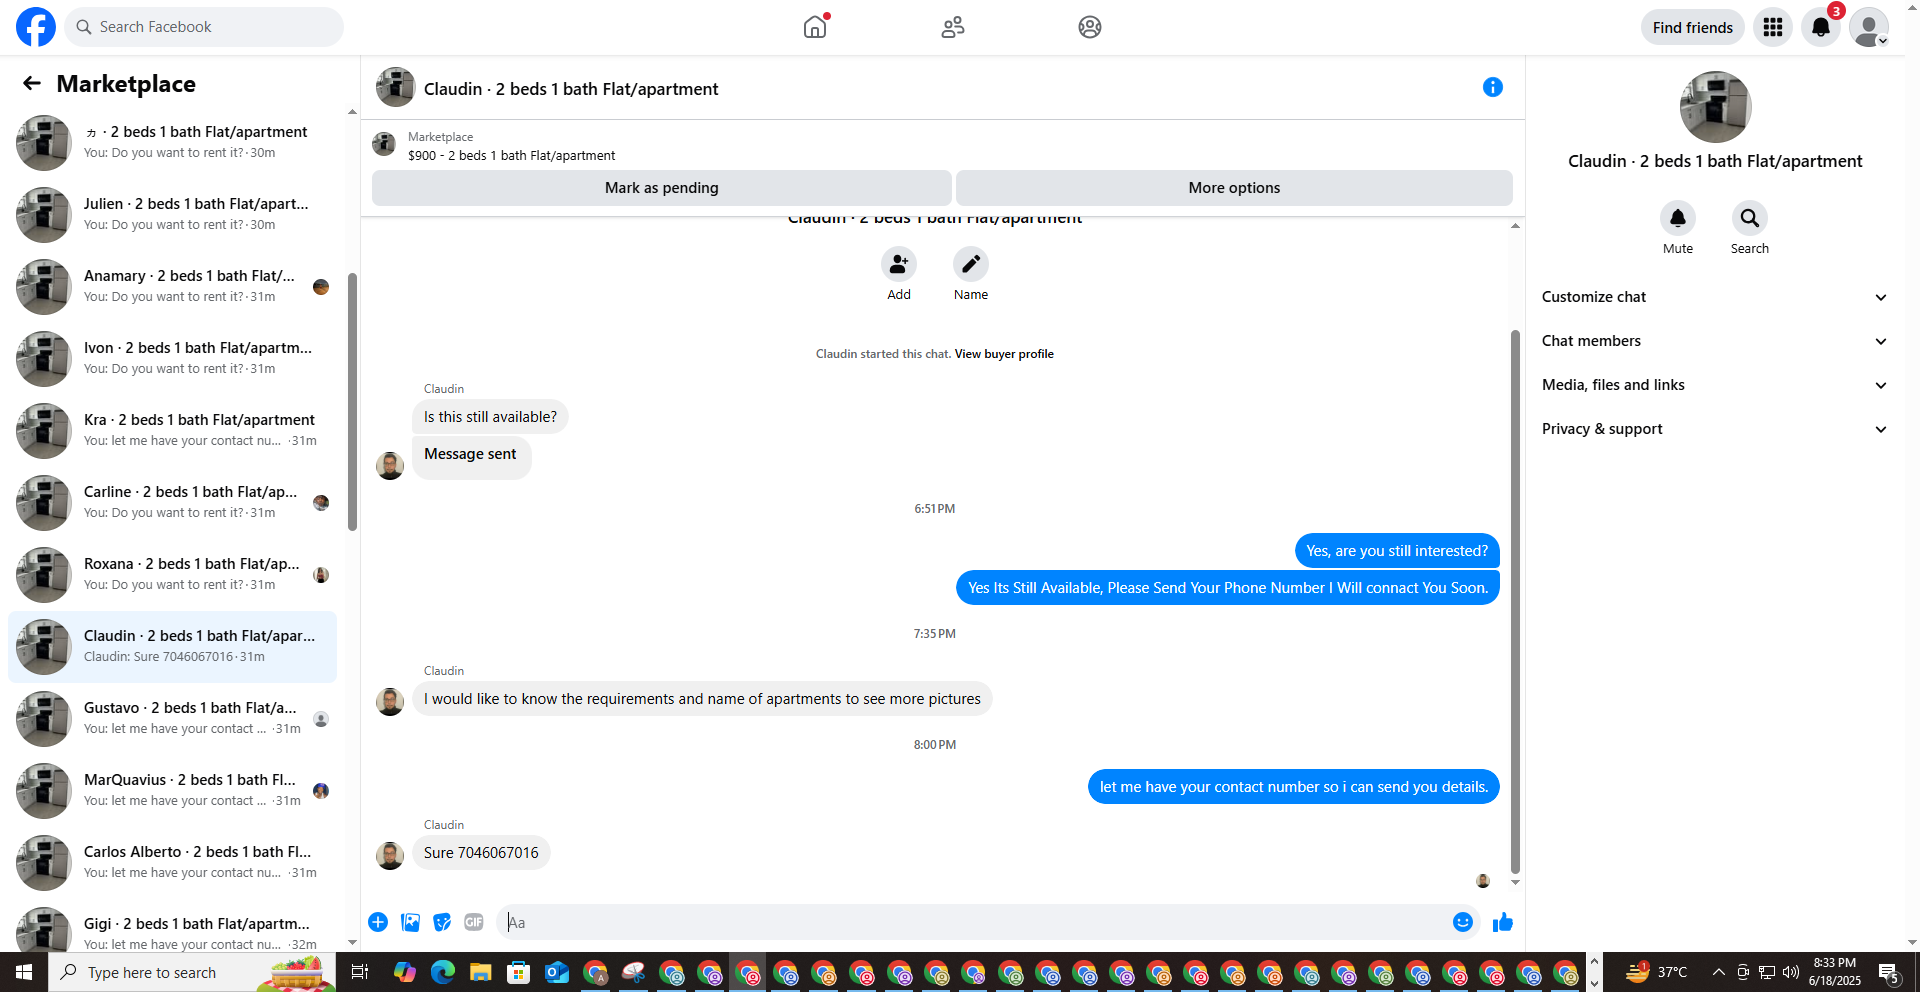Open the emoji picker in message box

click(x=1463, y=922)
